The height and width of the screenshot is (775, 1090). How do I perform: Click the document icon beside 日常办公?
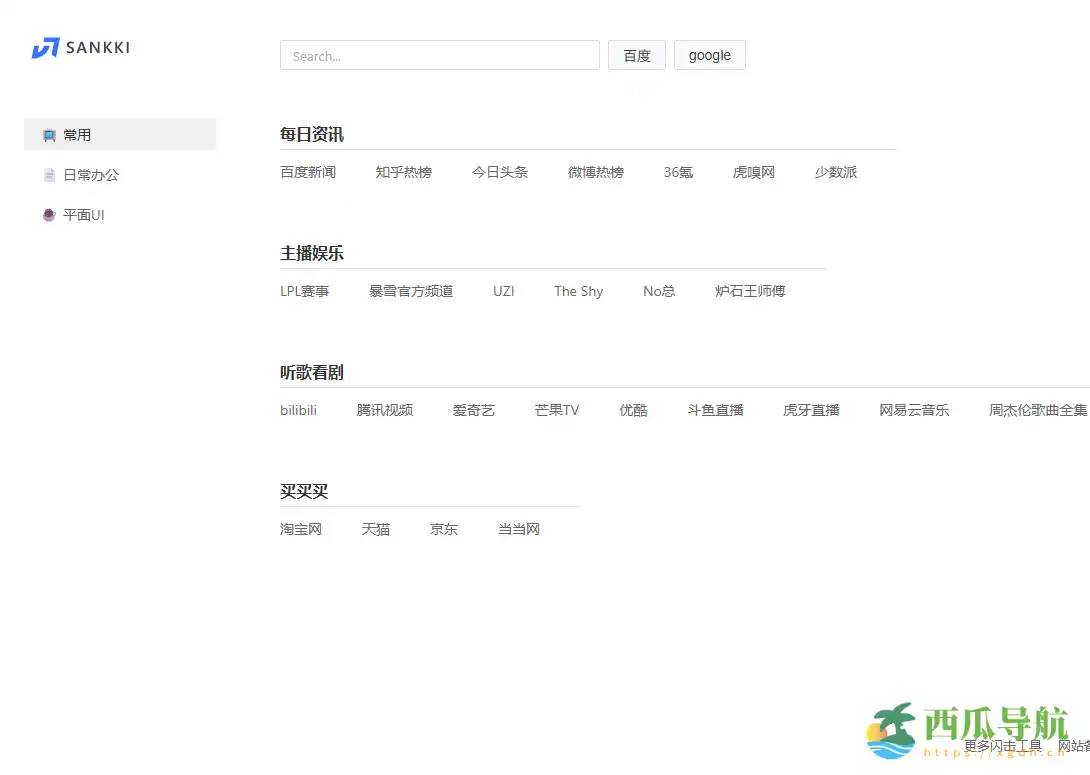pos(48,174)
